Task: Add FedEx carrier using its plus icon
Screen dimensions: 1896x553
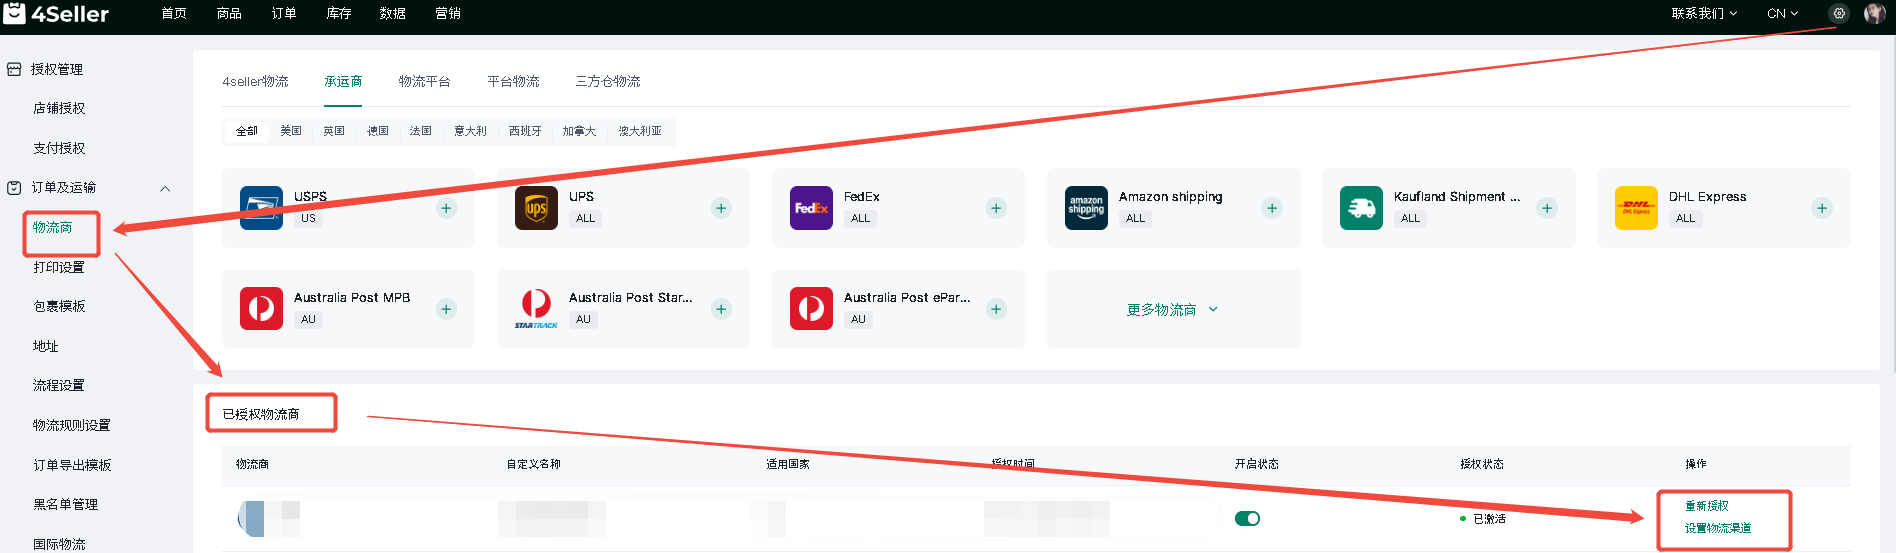Action: point(996,208)
